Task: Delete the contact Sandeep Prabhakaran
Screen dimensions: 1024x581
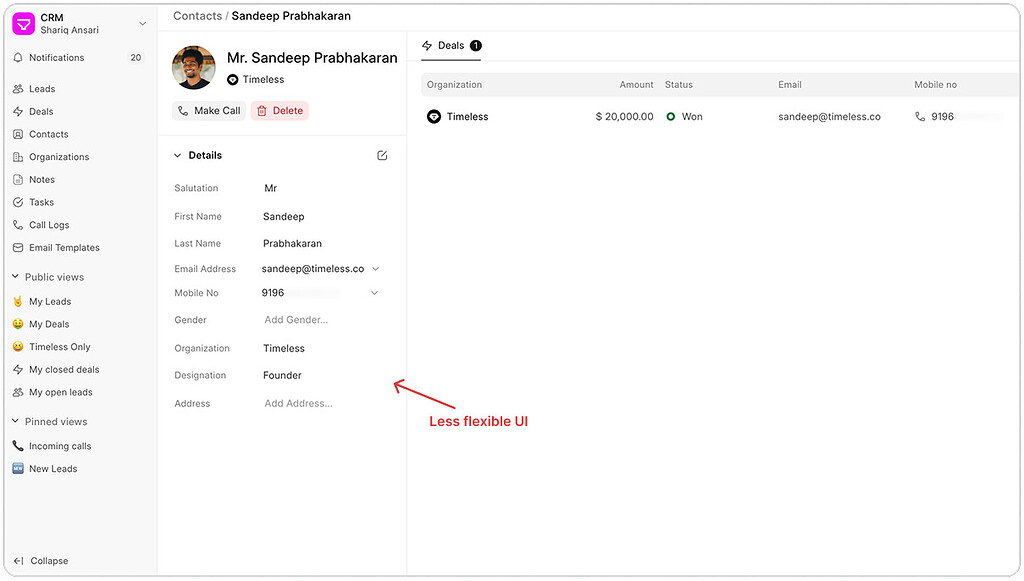Action: [279, 110]
